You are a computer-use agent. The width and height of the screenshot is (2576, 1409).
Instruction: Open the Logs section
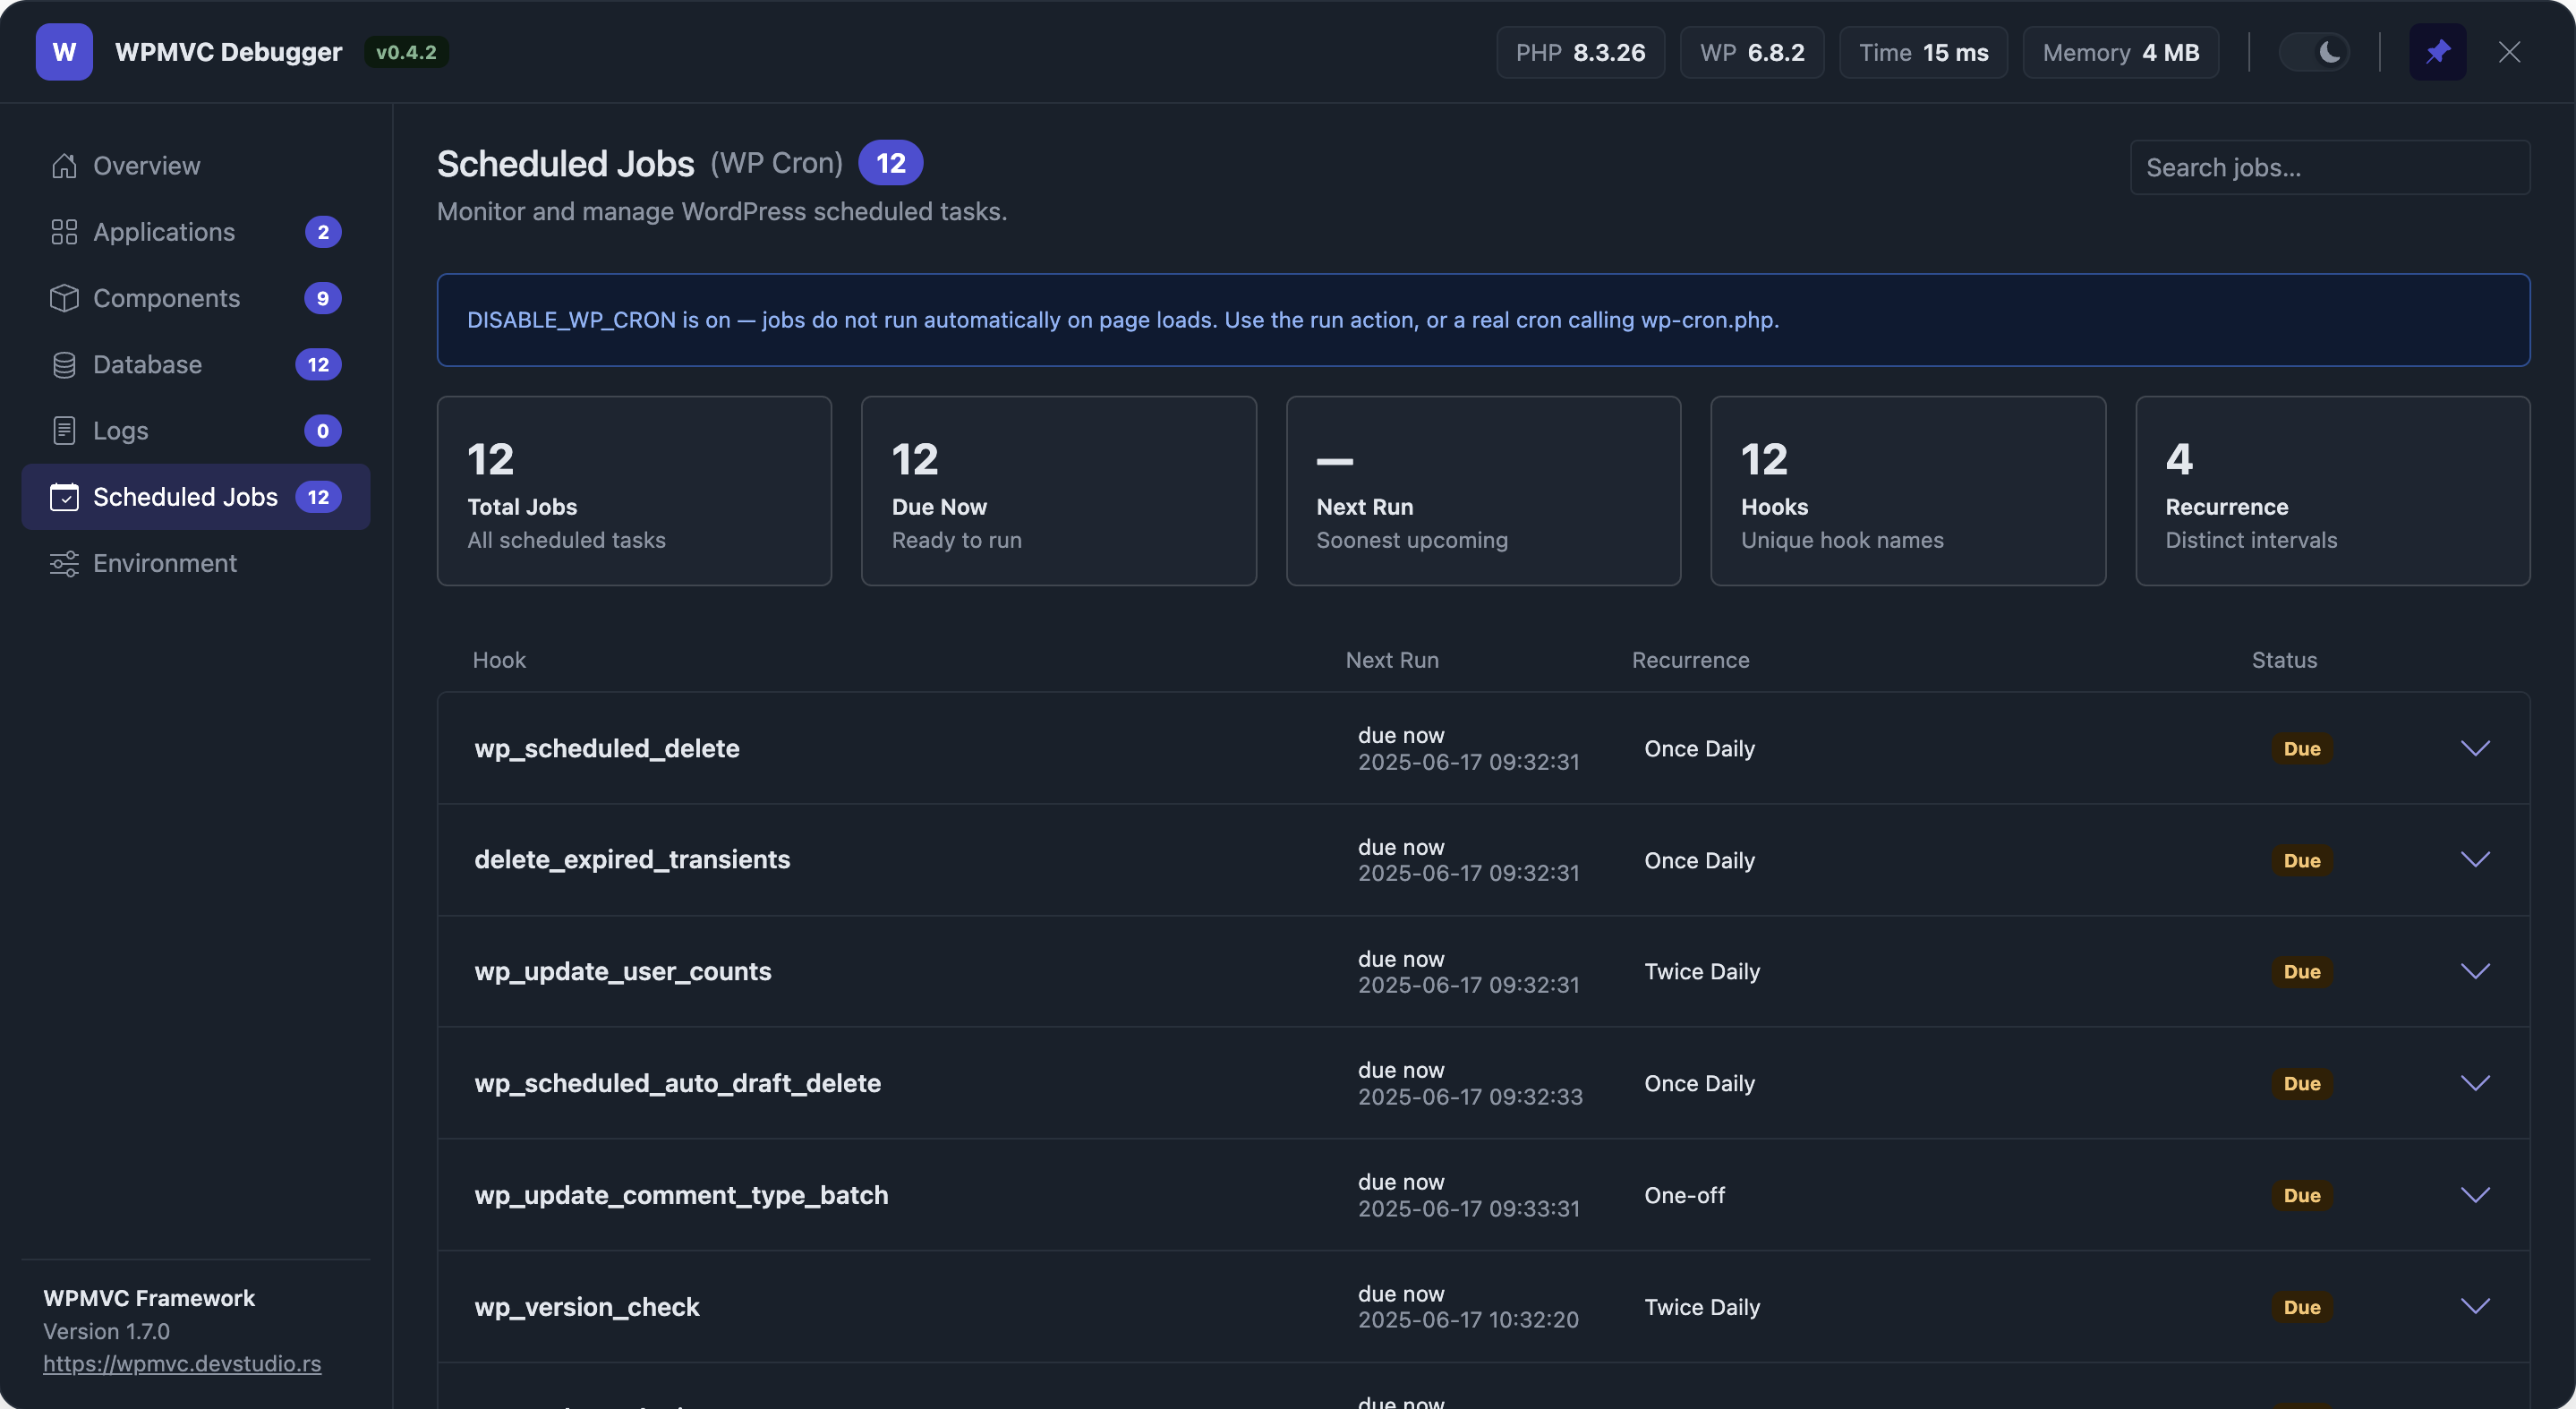point(196,431)
